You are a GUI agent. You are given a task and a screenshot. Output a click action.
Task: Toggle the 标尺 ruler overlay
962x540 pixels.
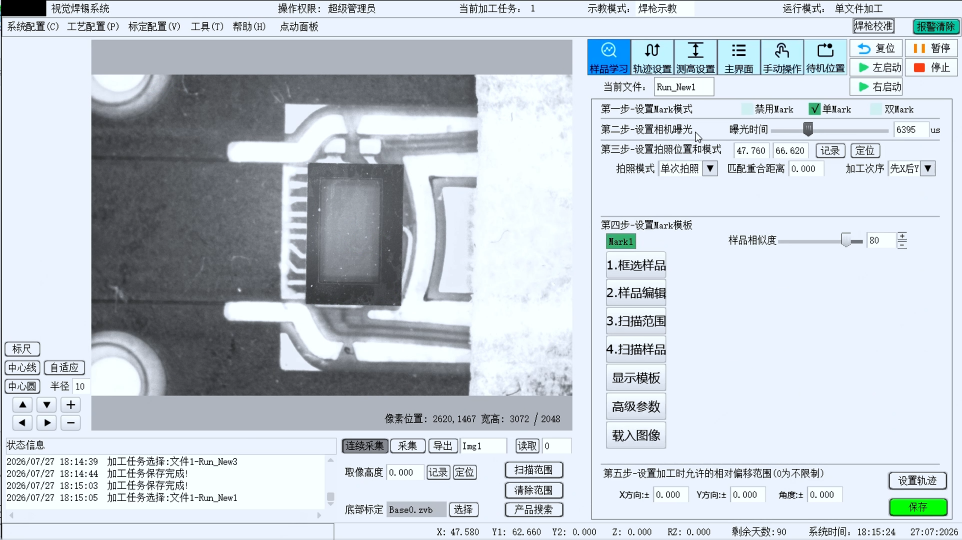pyautogui.click(x=22, y=349)
